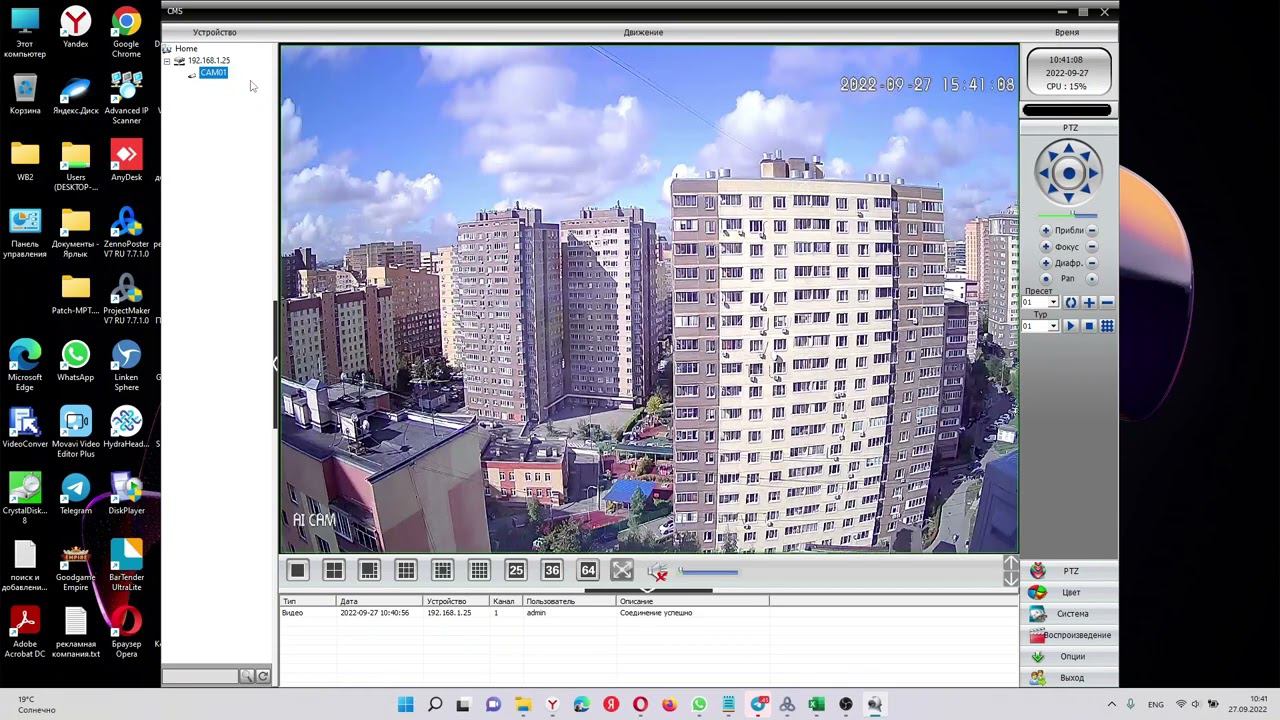Click the Дата column header

pos(380,602)
